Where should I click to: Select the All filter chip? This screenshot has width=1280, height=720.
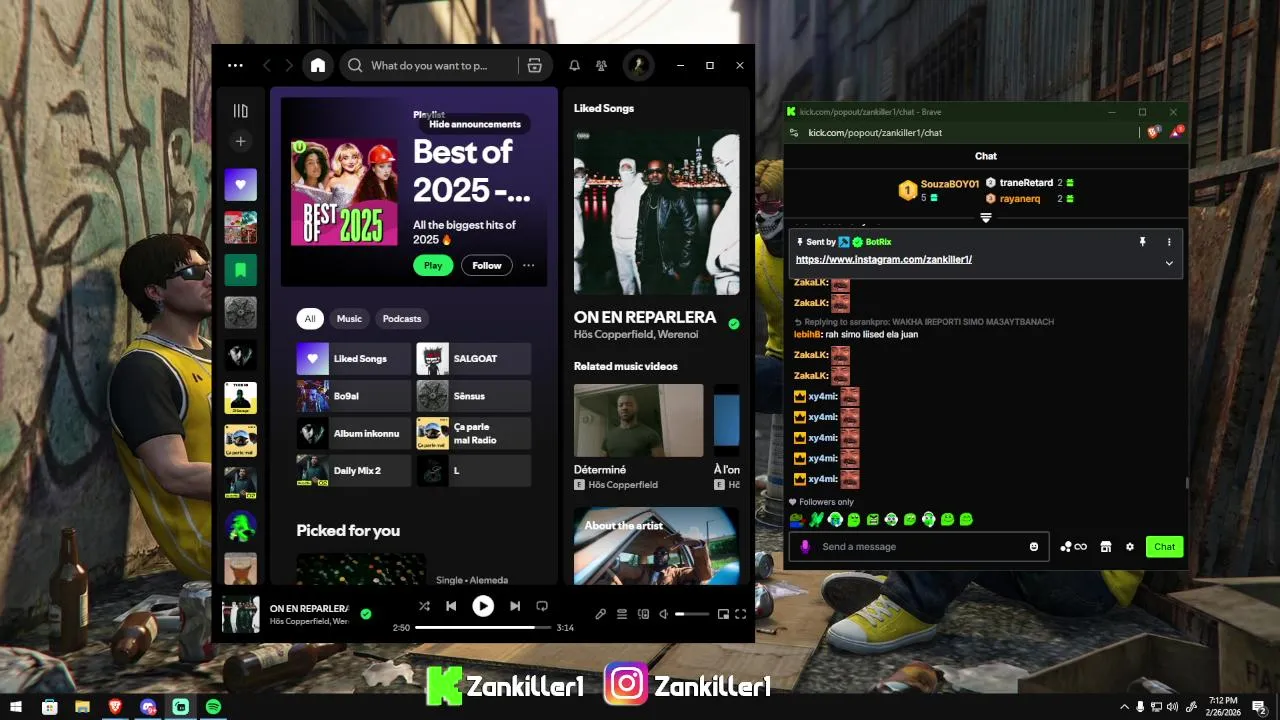310,318
